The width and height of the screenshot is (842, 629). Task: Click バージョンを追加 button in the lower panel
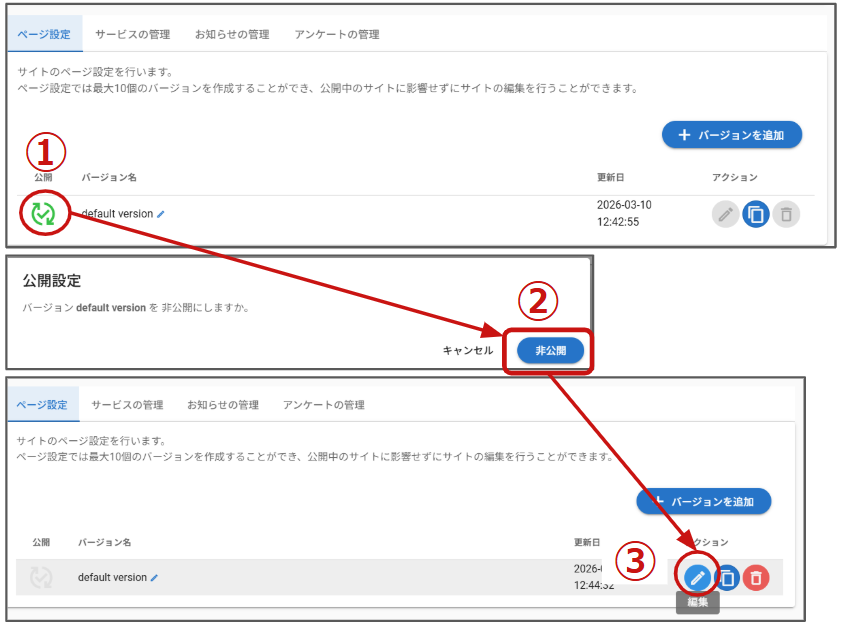703,502
